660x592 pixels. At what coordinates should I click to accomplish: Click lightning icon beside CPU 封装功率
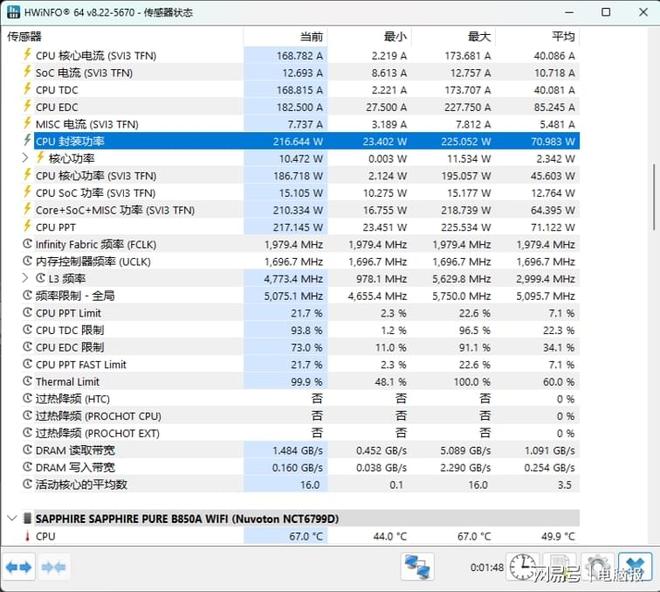point(27,141)
